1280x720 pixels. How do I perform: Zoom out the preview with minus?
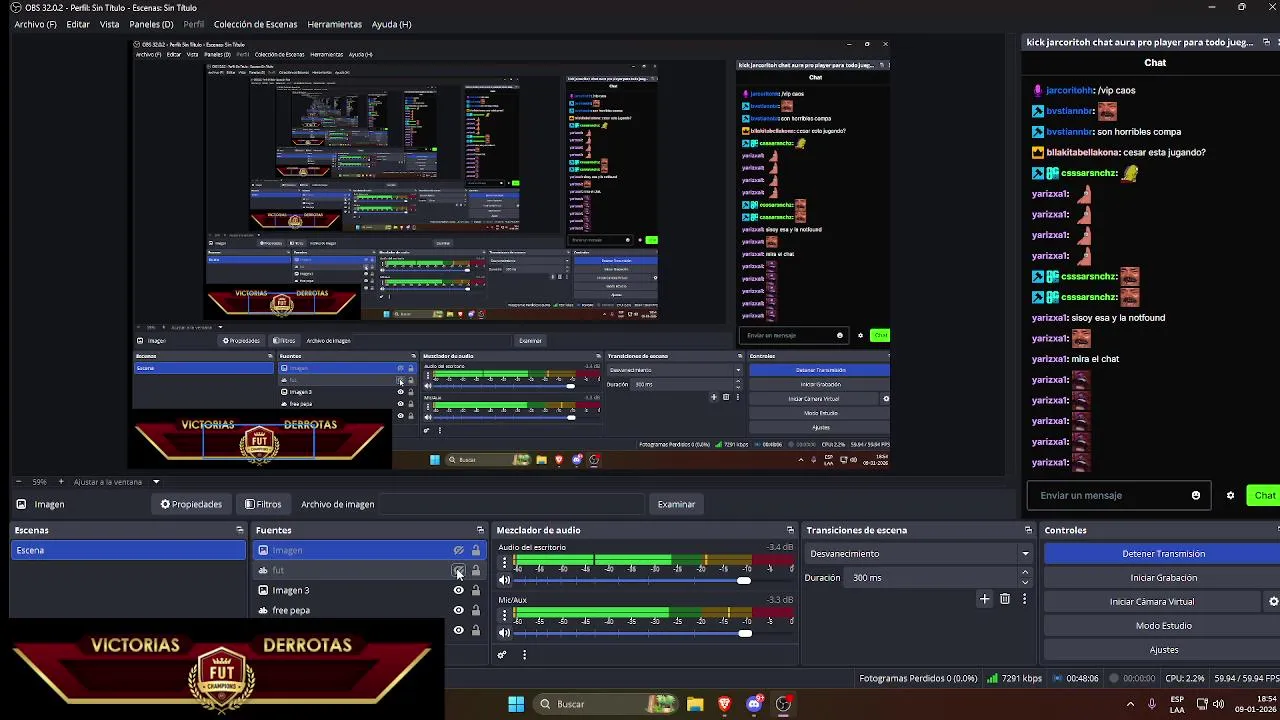tap(18, 482)
